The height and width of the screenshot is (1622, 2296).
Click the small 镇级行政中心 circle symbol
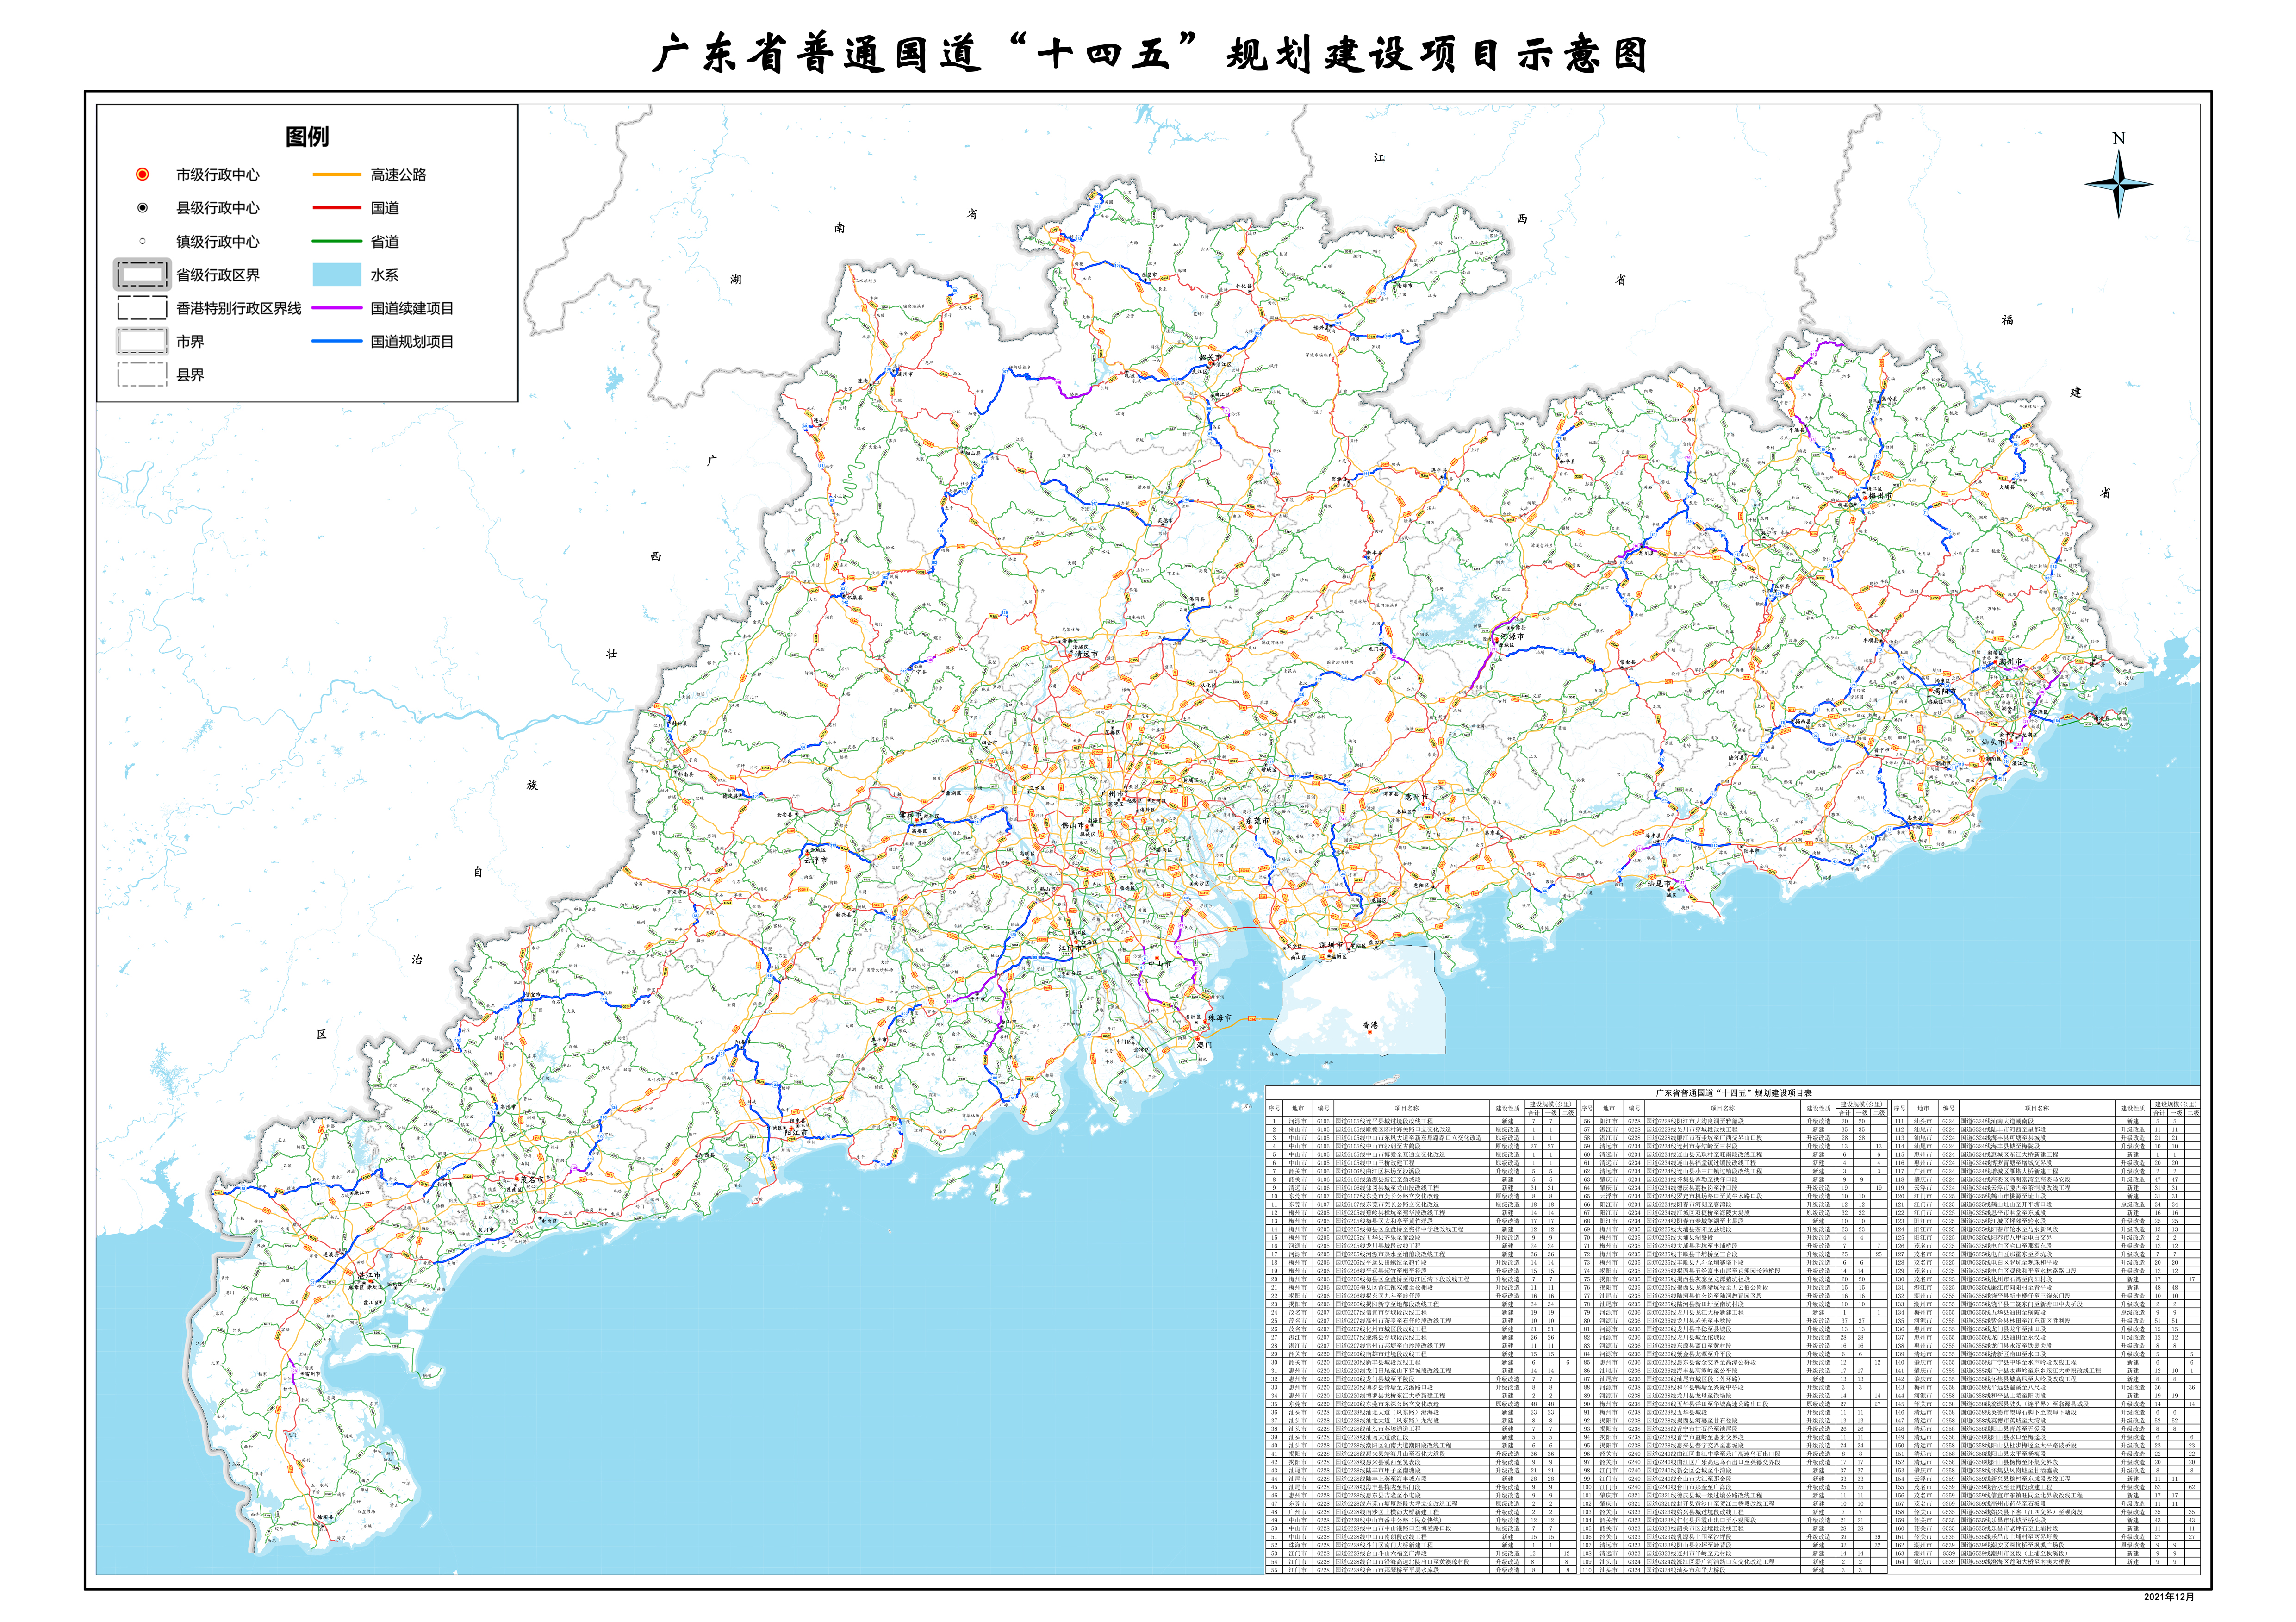(142, 241)
